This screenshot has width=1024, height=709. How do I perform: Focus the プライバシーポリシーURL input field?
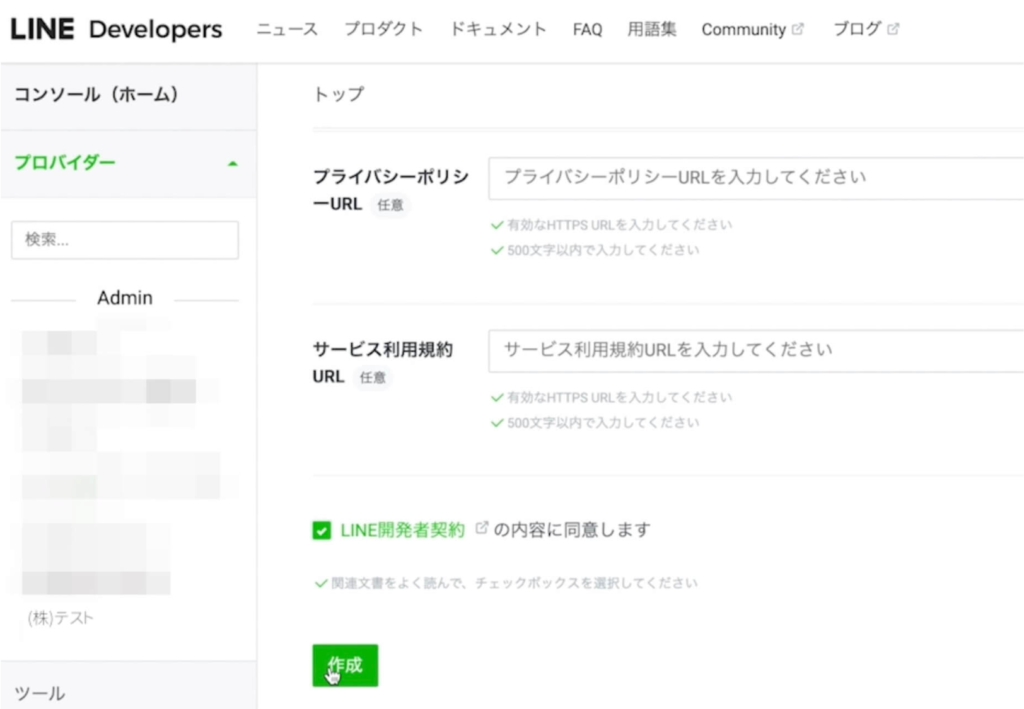[x=755, y=178]
